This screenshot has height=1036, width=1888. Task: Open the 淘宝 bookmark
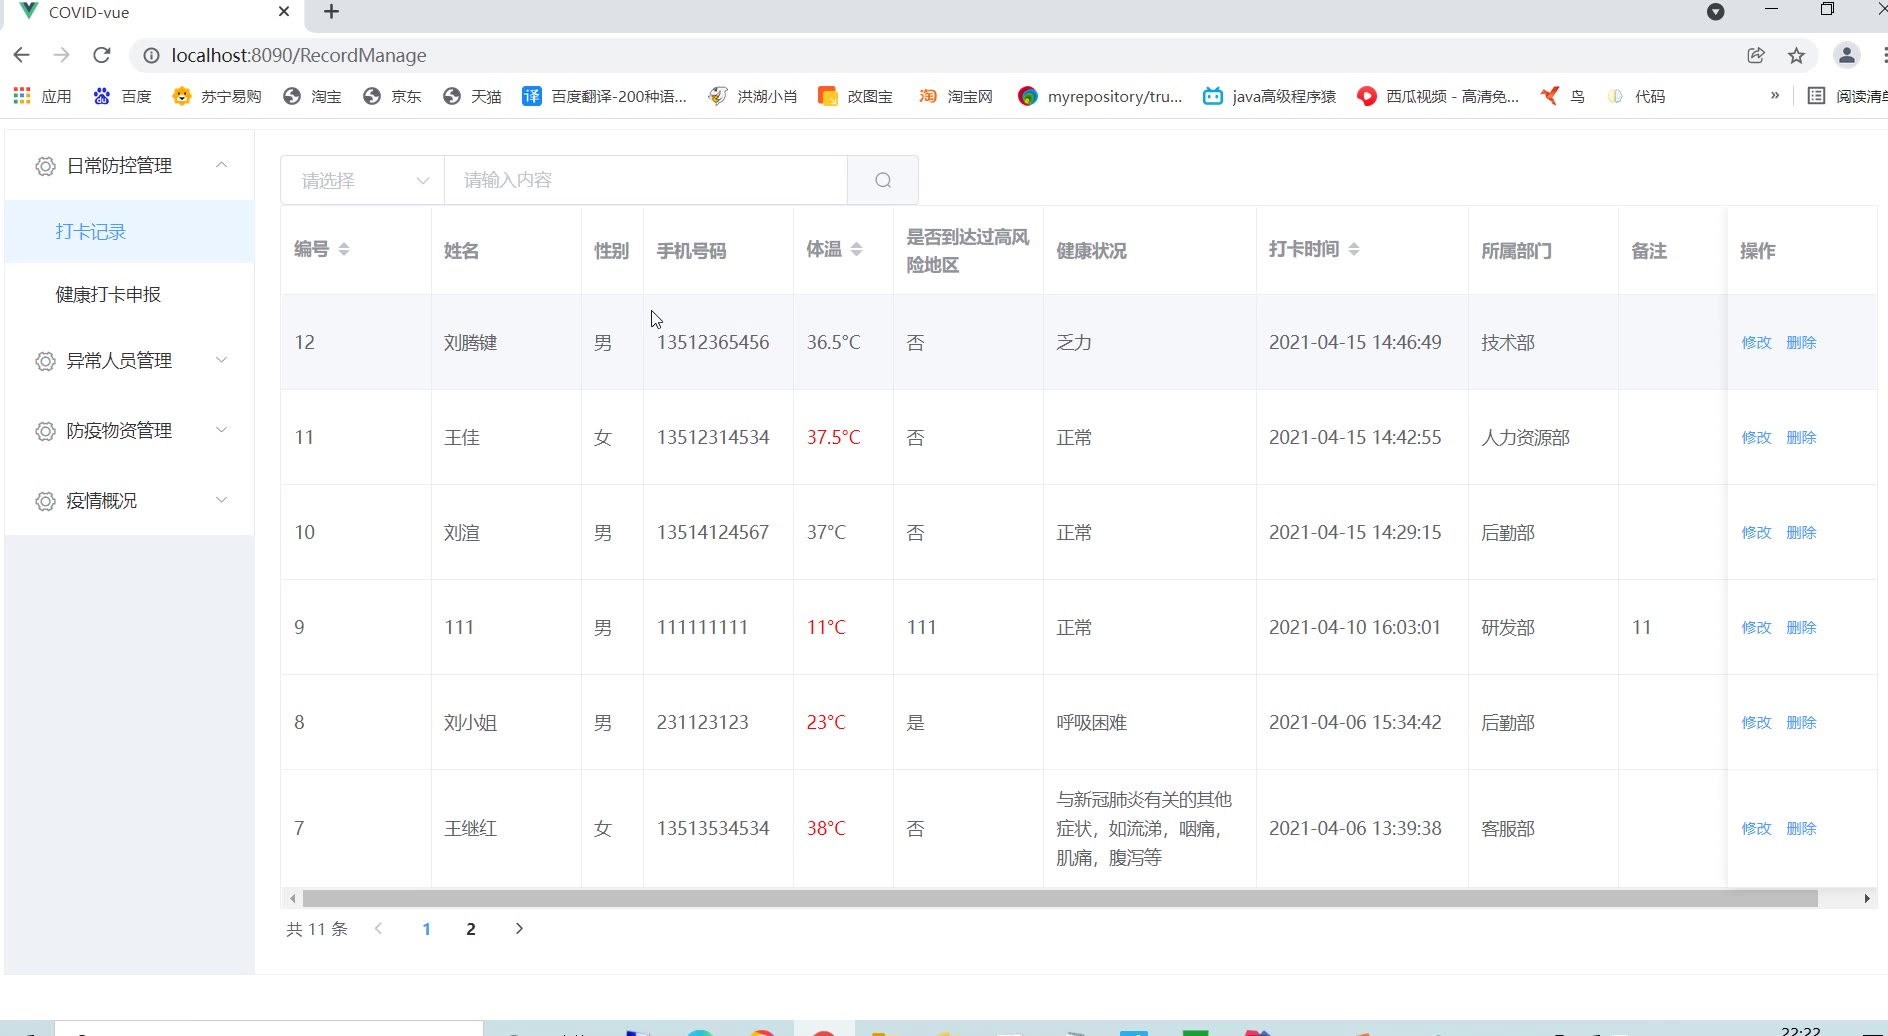pyautogui.click(x=312, y=96)
